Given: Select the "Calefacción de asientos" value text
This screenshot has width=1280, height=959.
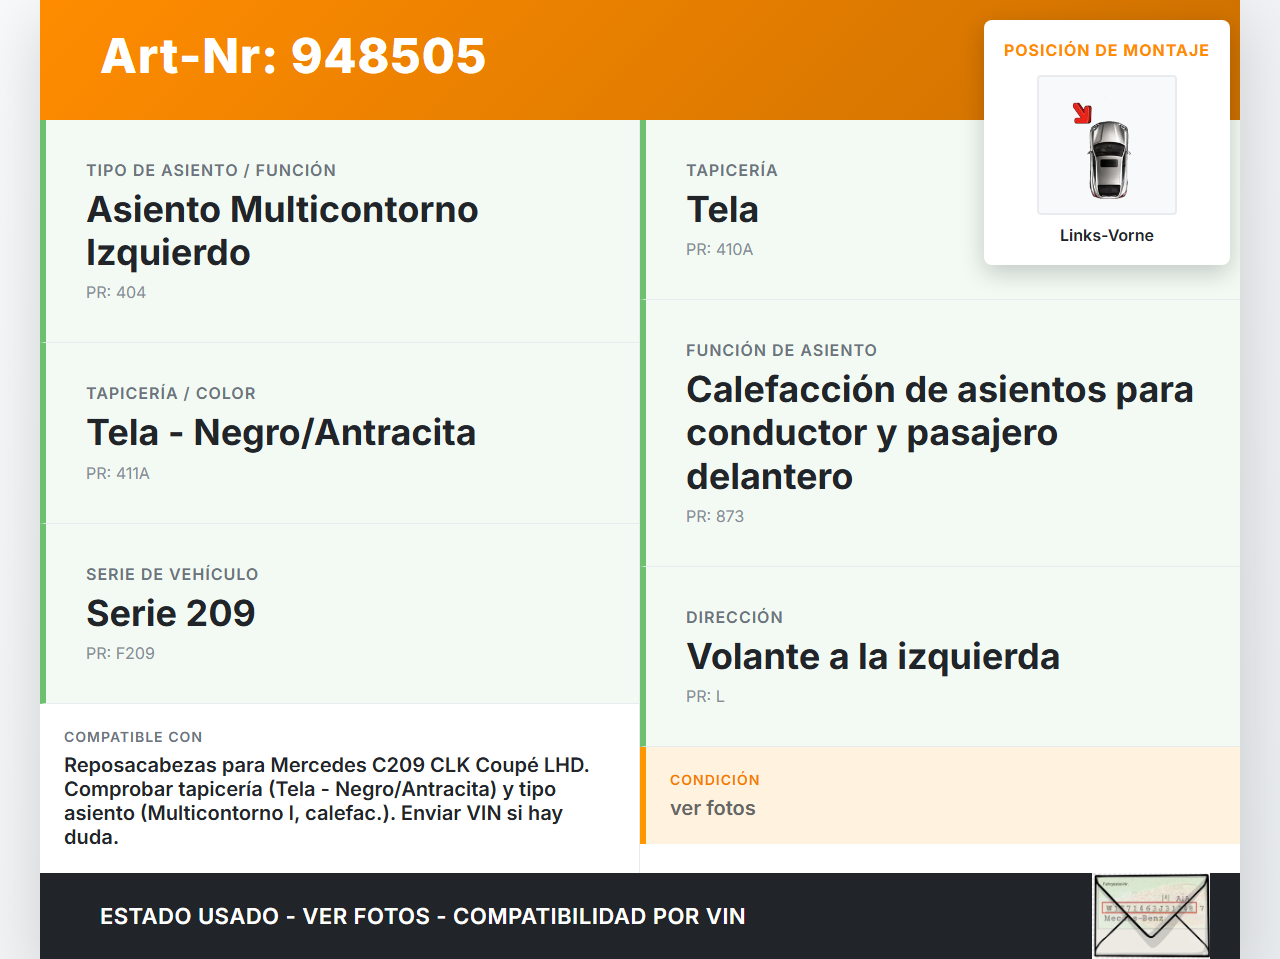Looking at the screenshot, I should point(940,433).
